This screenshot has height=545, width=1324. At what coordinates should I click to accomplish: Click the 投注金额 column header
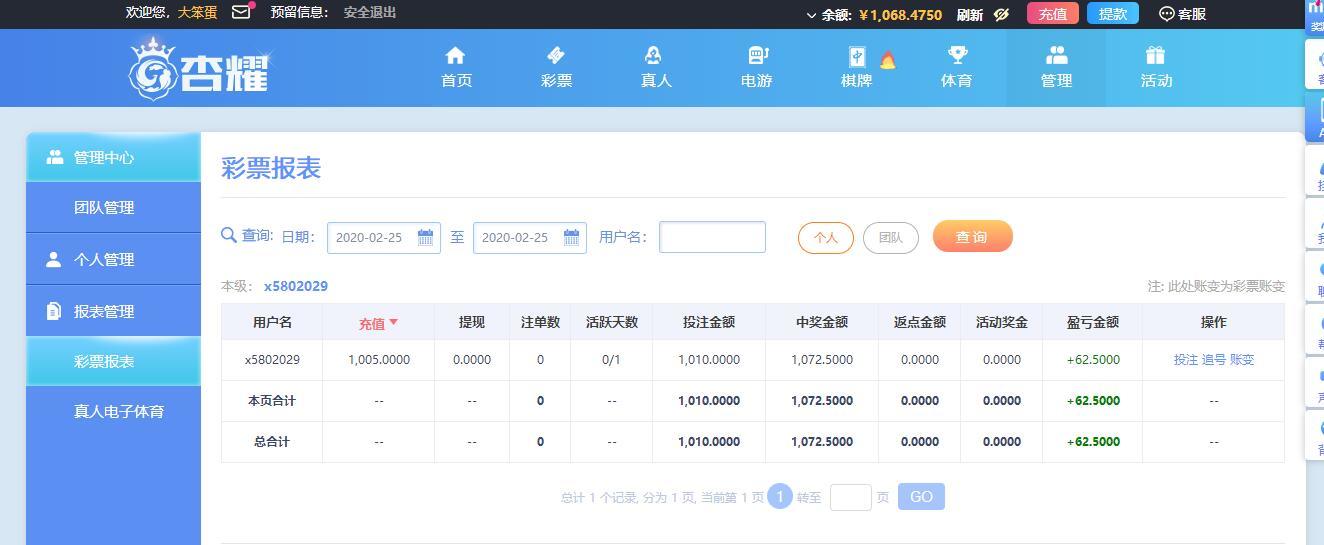[x=709, y=322]
